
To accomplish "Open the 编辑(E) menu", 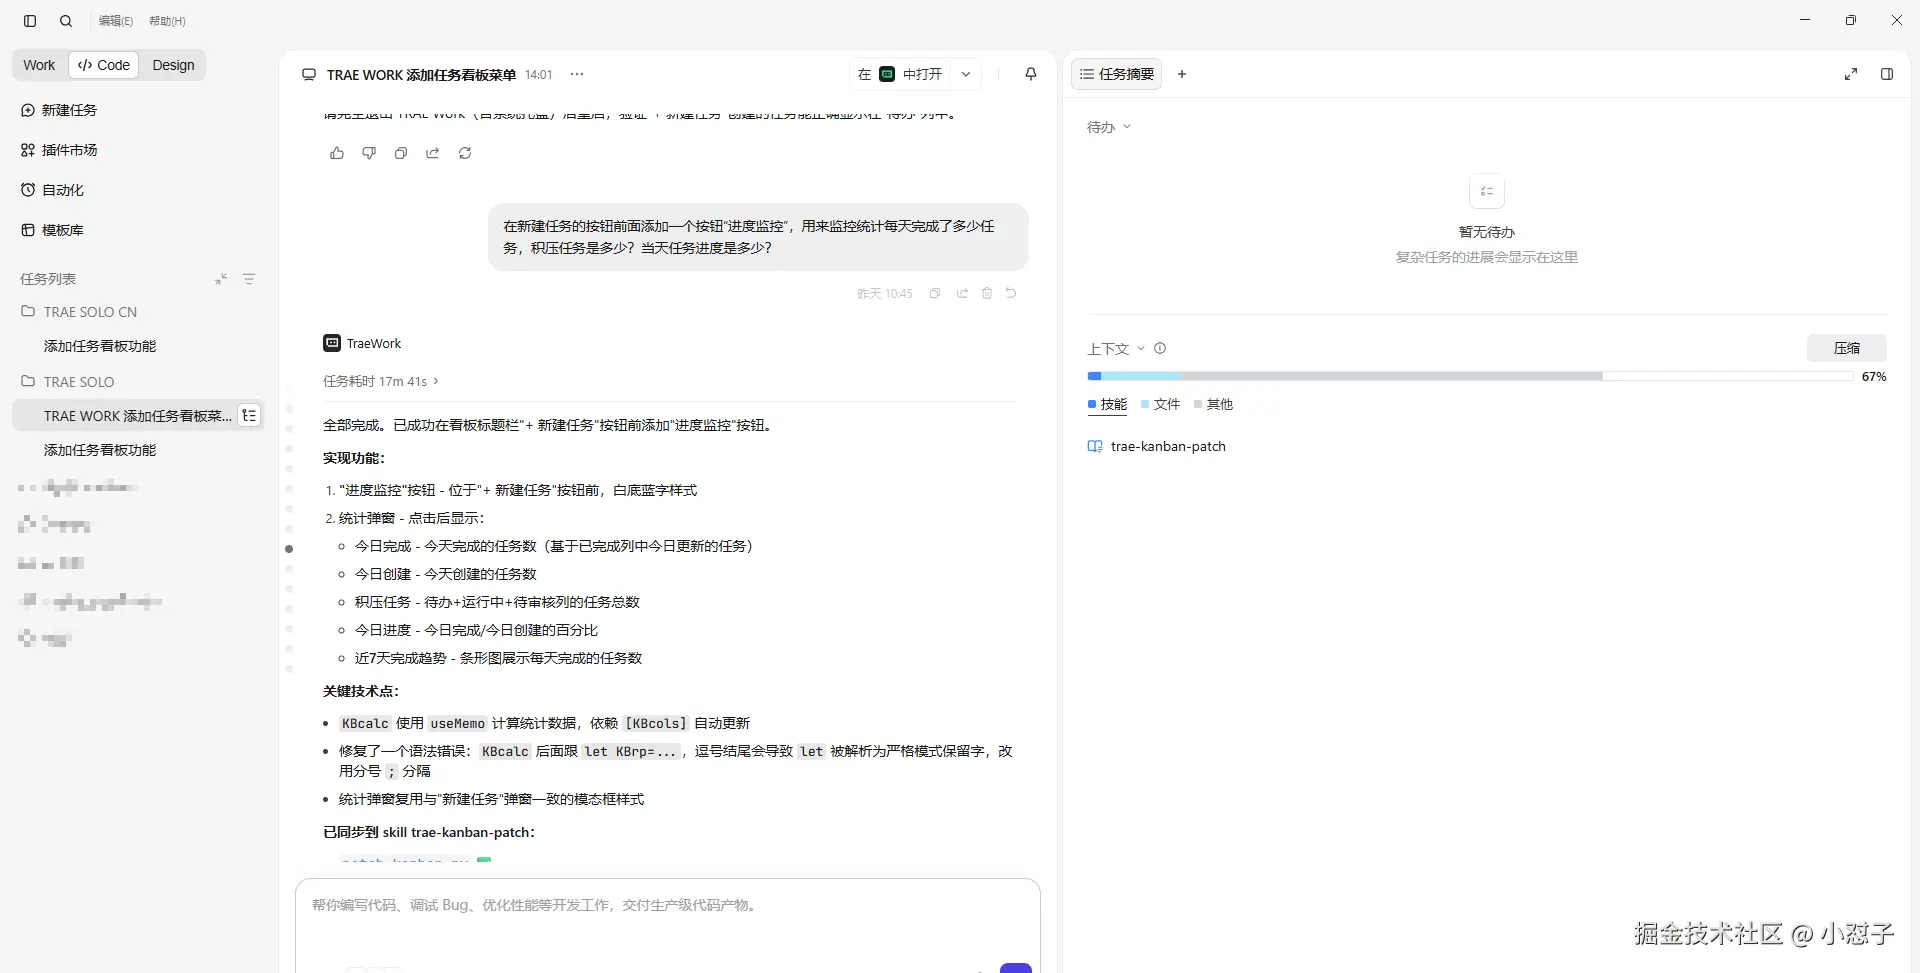I will click(116, 21).
